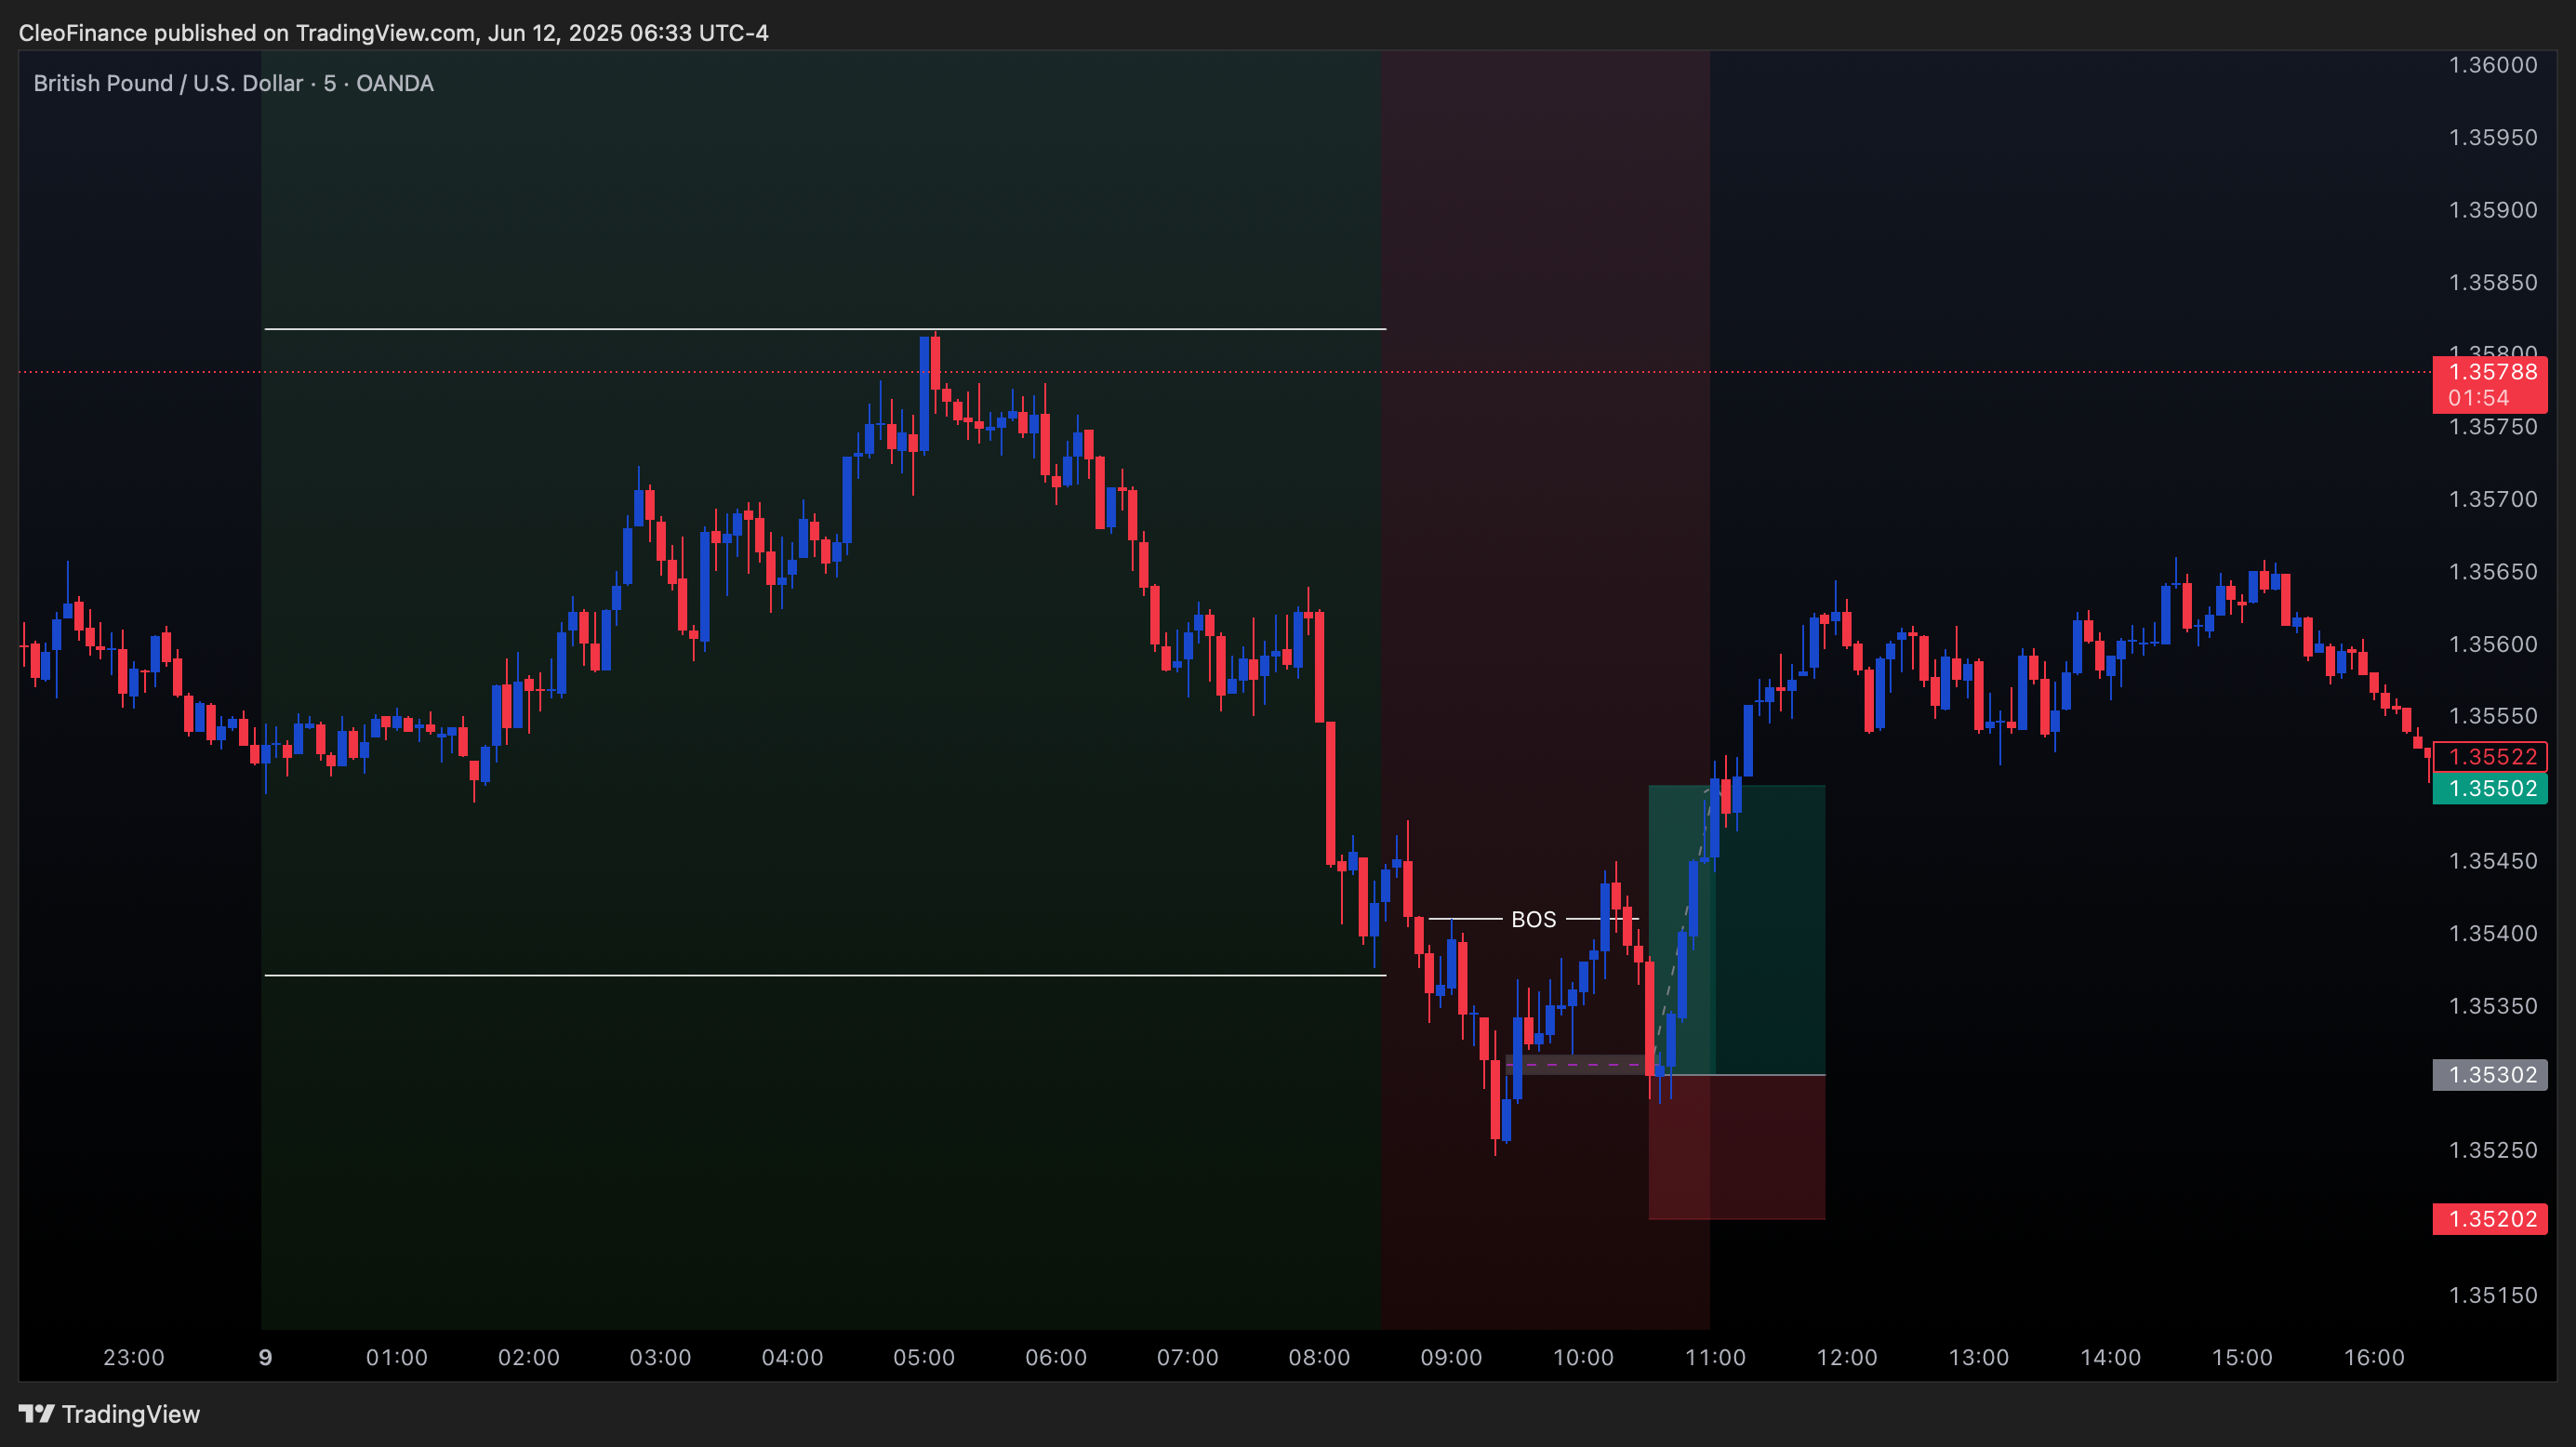2576x1447 pixels.
Task: Click the 10:00 time axis label
Action: click(1583, 1357)
